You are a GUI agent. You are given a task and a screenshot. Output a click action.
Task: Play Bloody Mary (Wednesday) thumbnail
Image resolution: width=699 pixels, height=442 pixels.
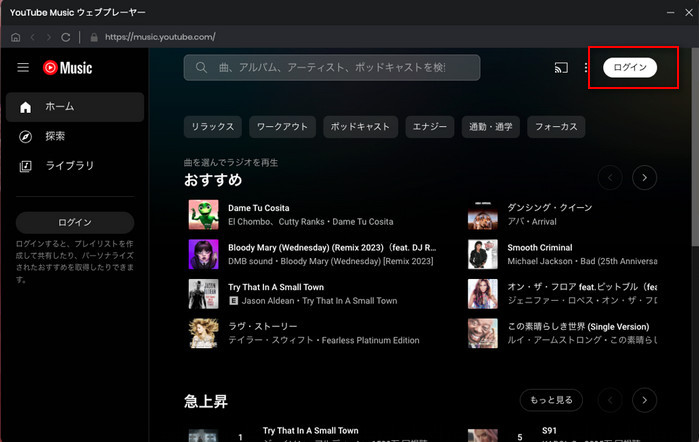click(203, 254)
